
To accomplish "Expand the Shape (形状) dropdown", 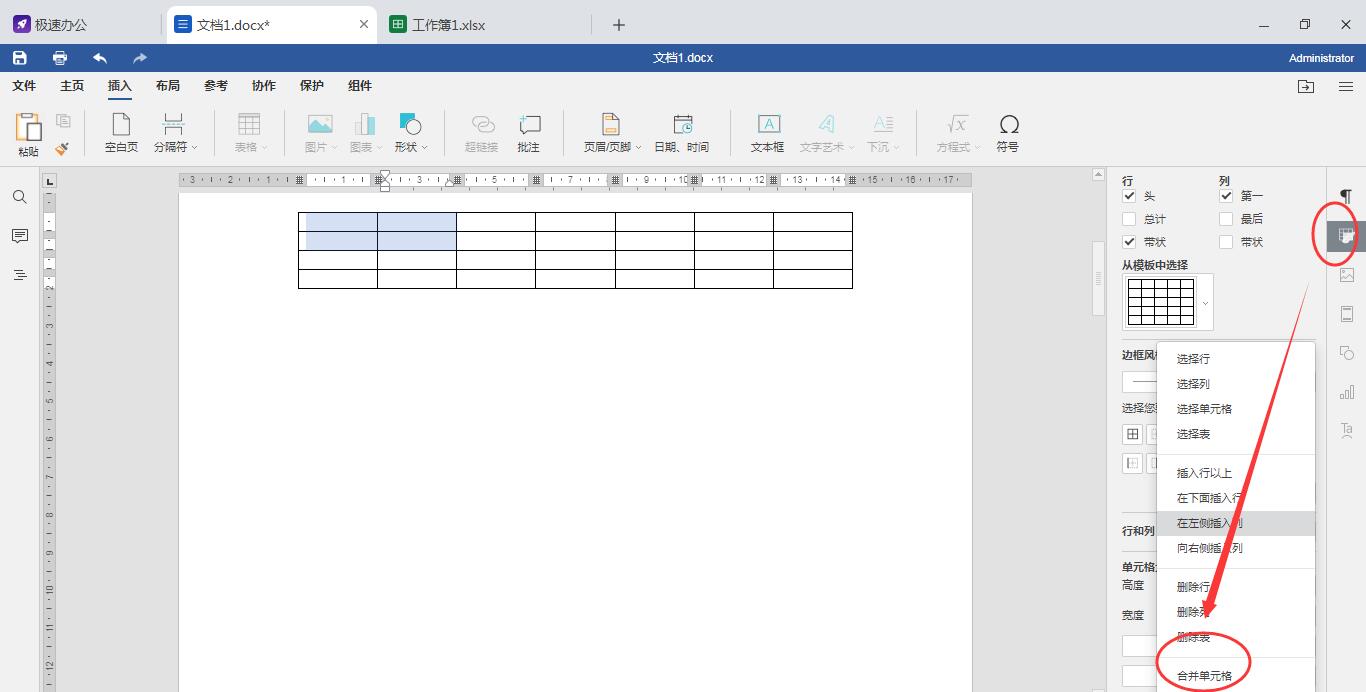I will pos(410,133).
